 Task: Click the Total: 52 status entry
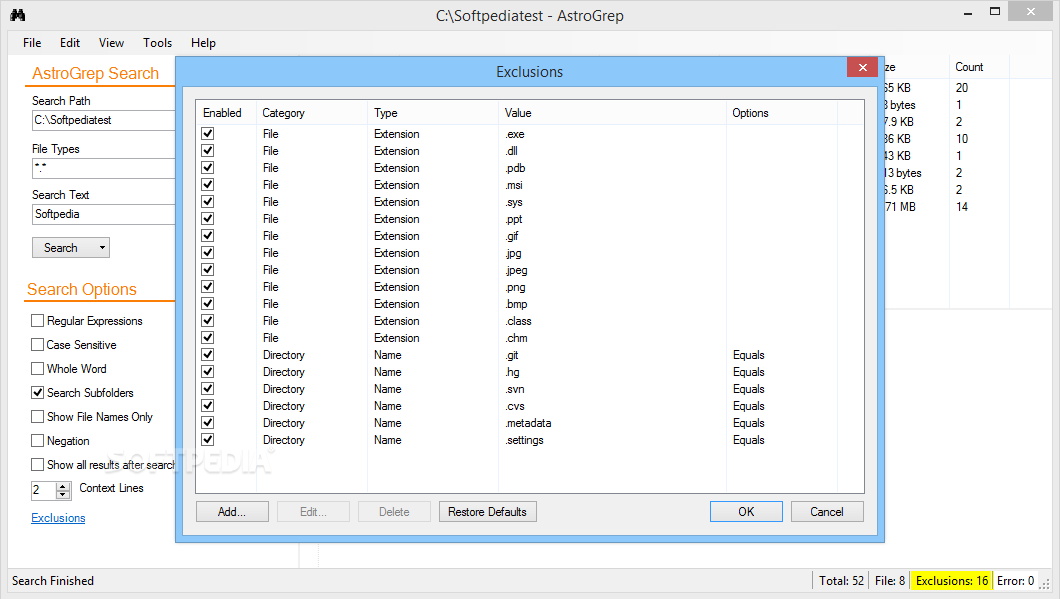click(841, 581)
